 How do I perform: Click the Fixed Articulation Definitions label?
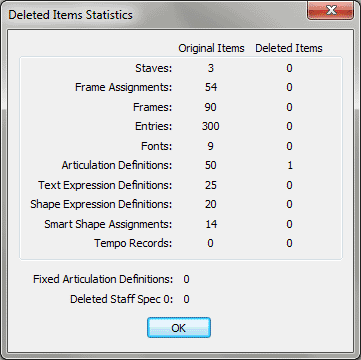click(103, 279)
